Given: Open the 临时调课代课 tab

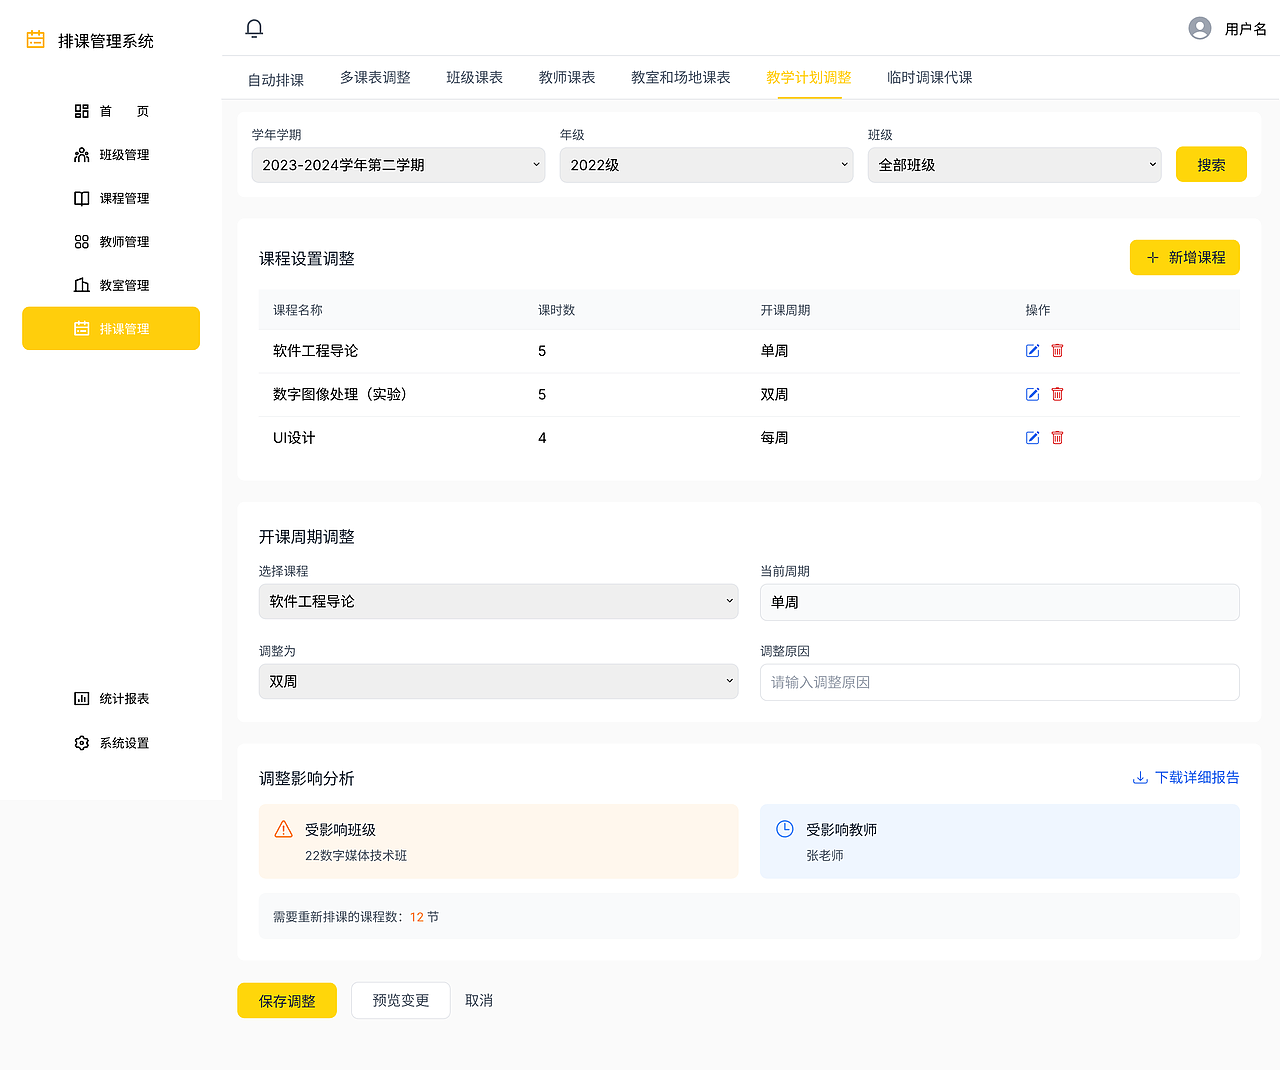Looking at the screenshot, I should pyautogui.click(x=929, y=76).
